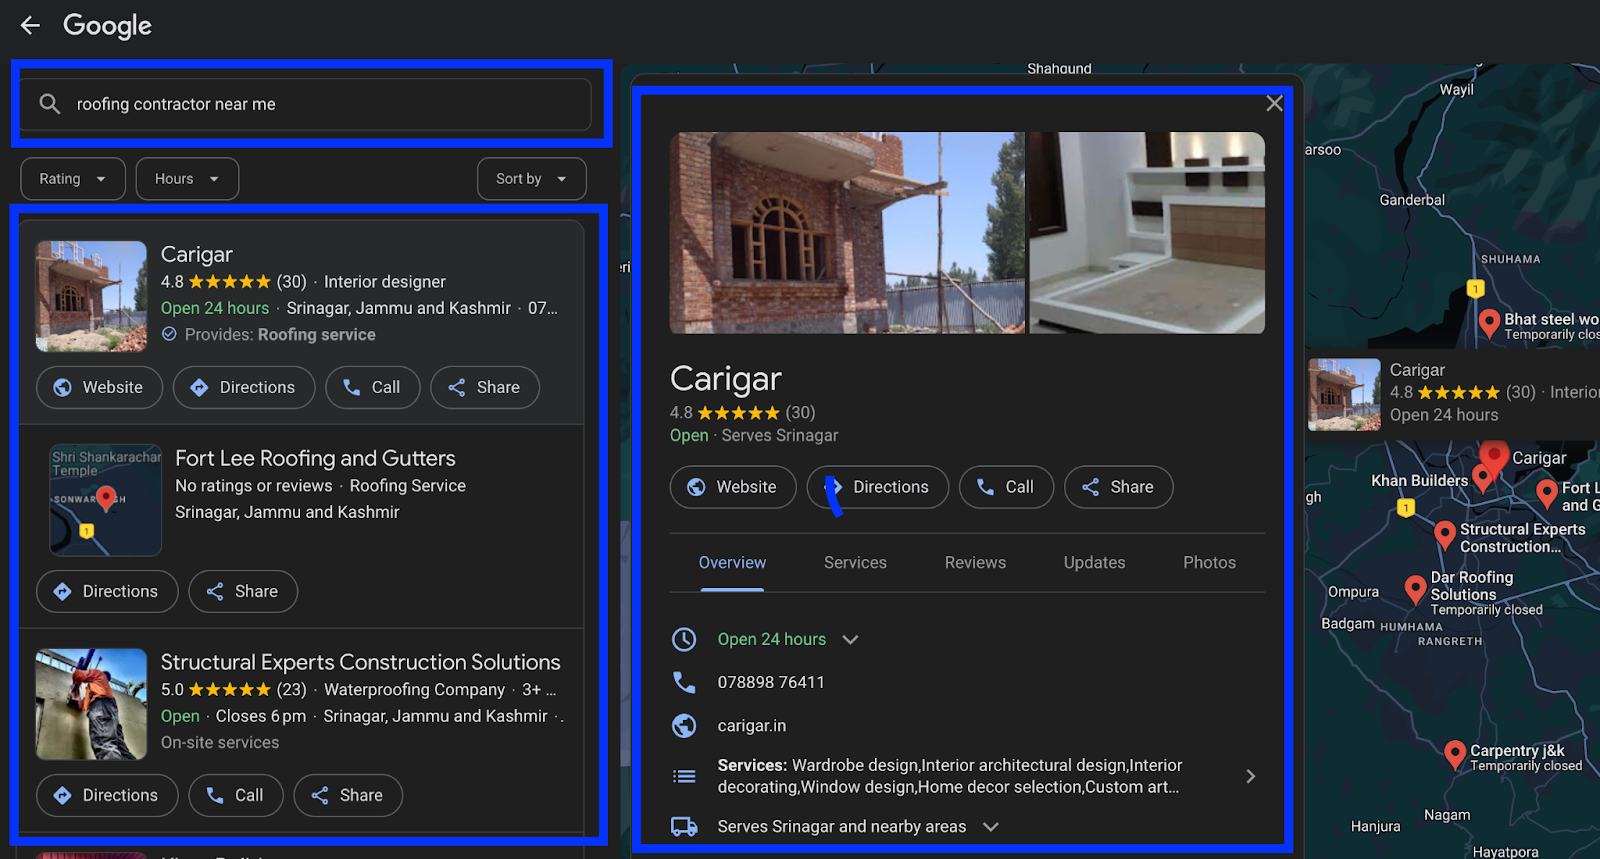The width and height of the screenshot is (1600, 859).
Task: Expand Serves Srinagar and nearby areas chevron
Action: coord(990,827)
